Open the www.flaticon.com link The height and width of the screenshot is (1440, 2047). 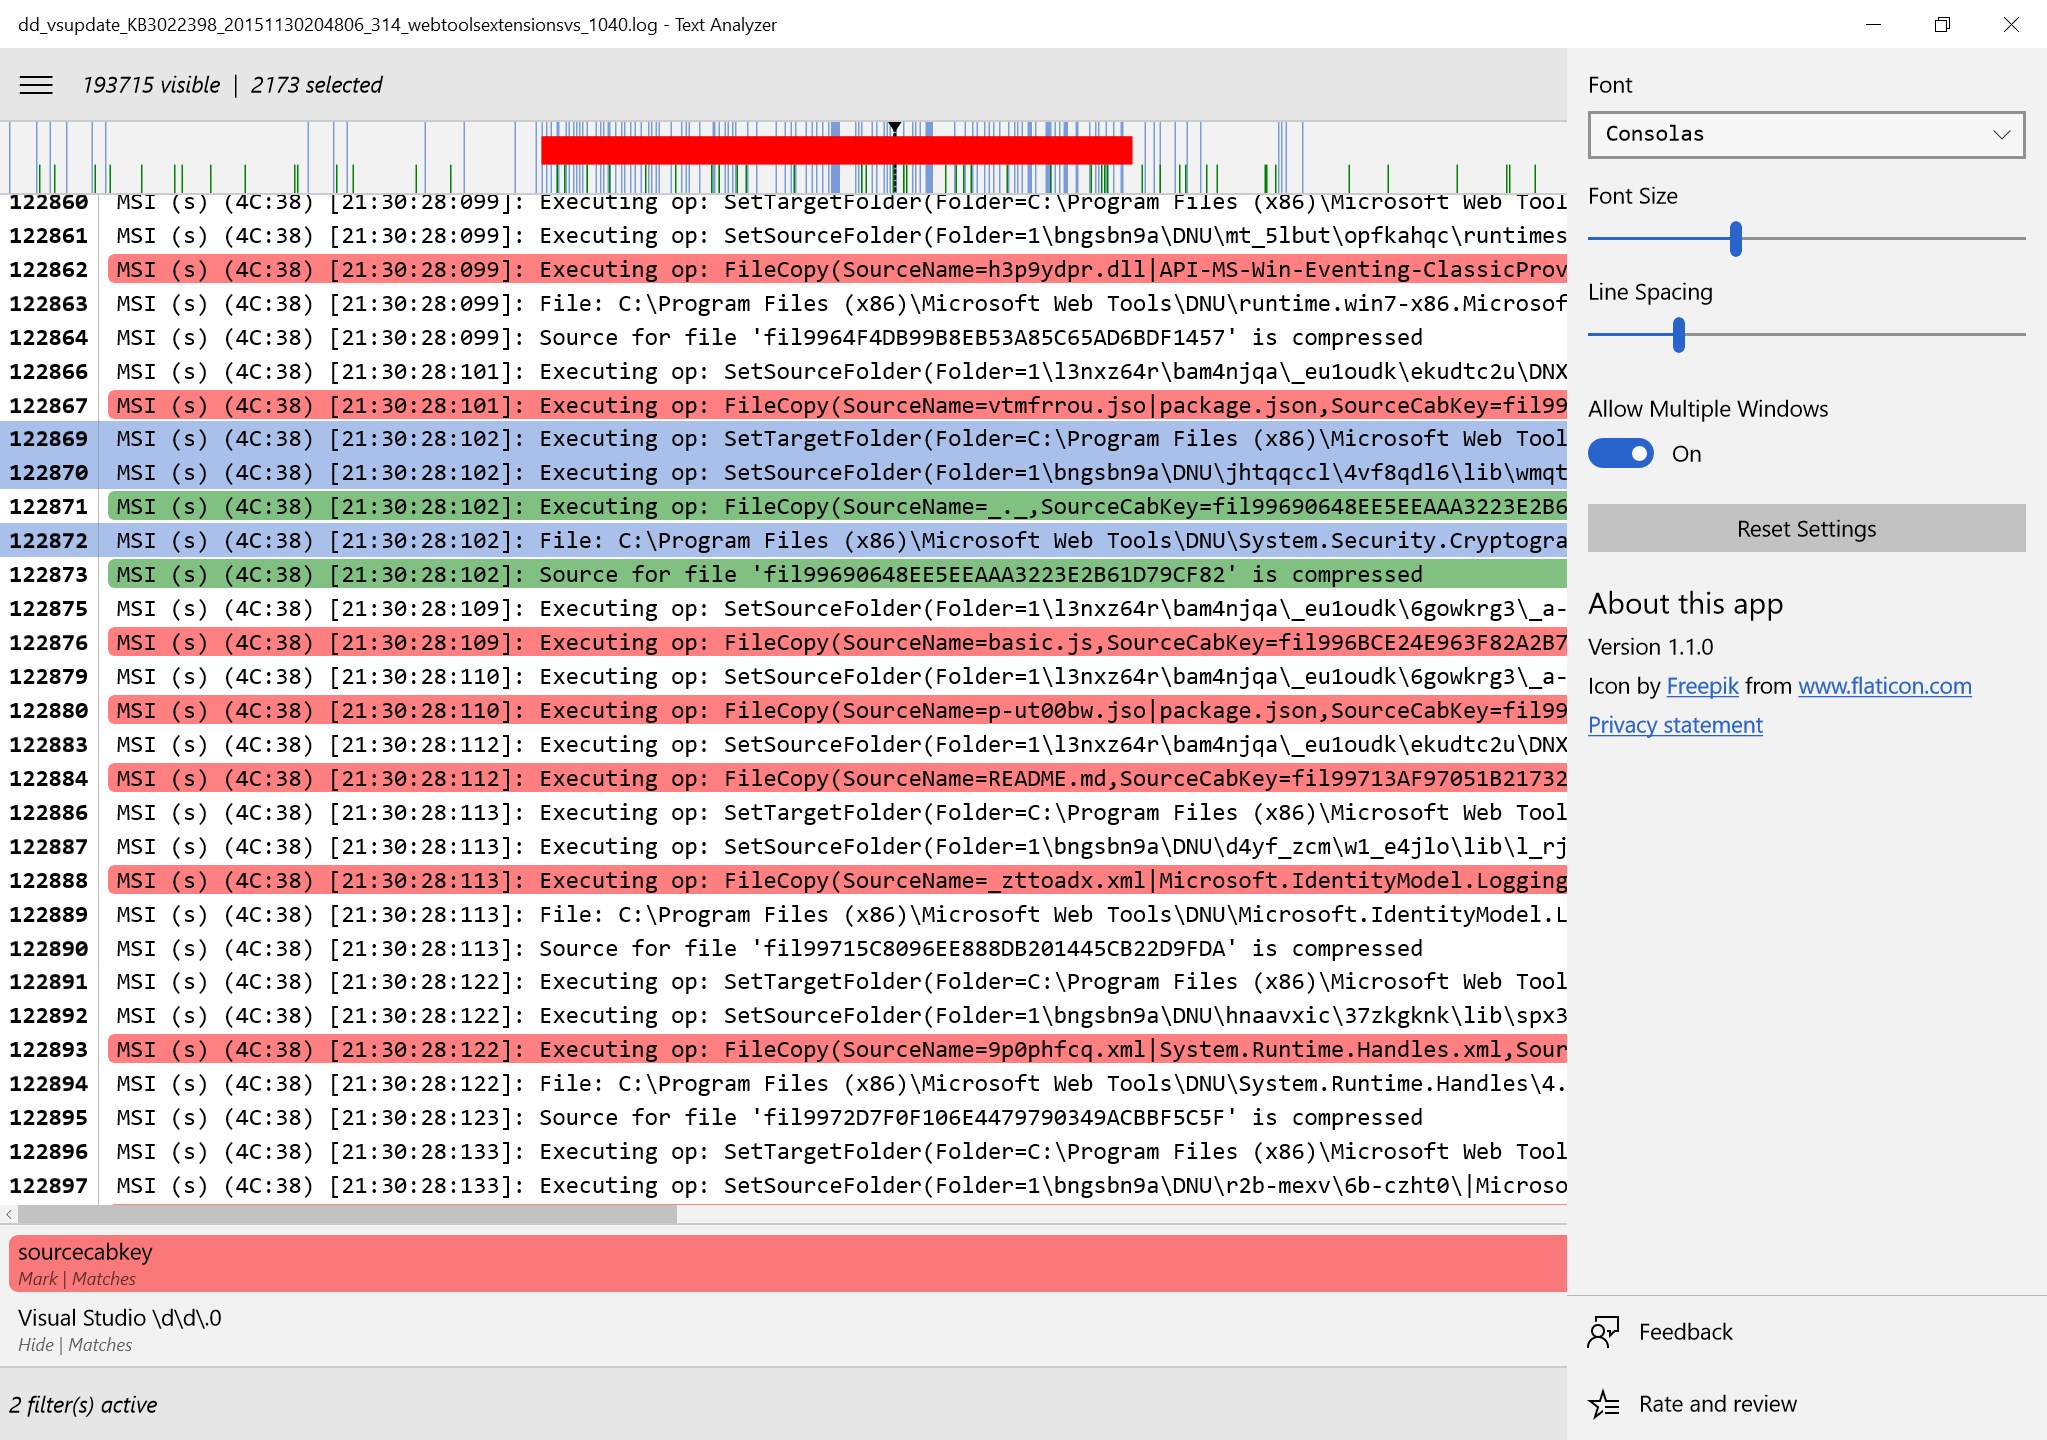(1884, 686)
